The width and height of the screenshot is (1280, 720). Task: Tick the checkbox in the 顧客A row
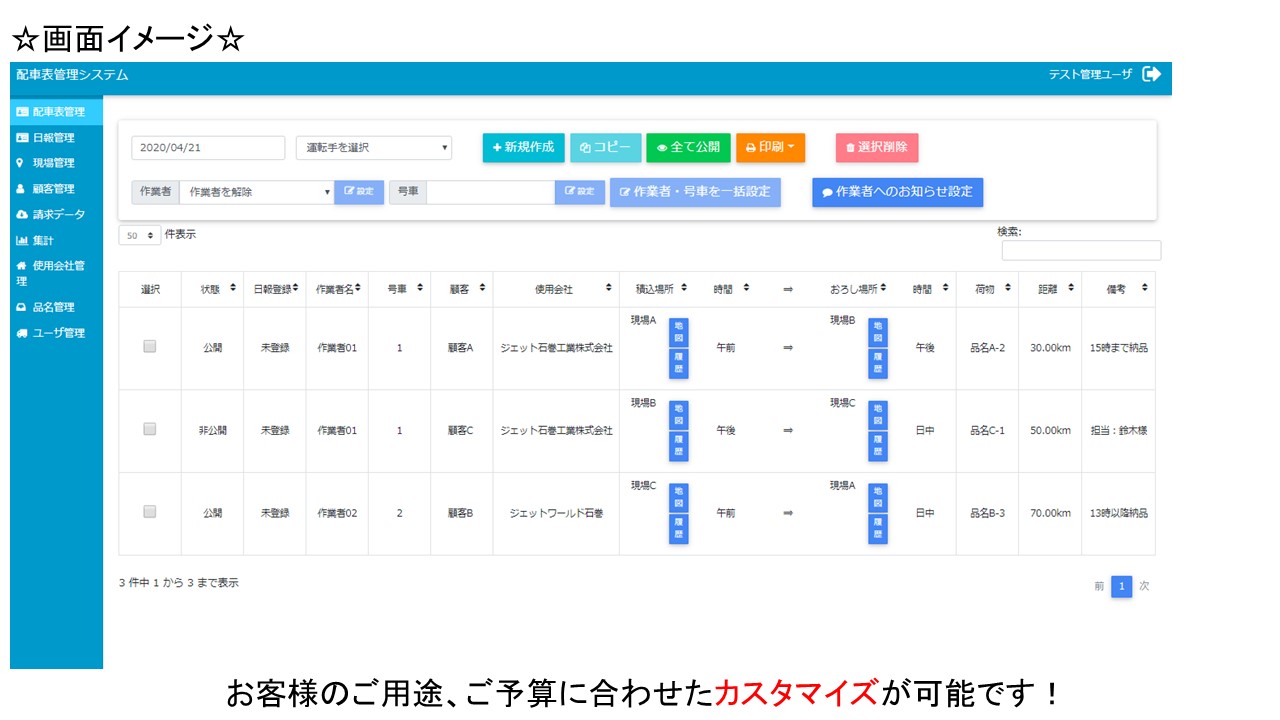click(x=149, y=346)
